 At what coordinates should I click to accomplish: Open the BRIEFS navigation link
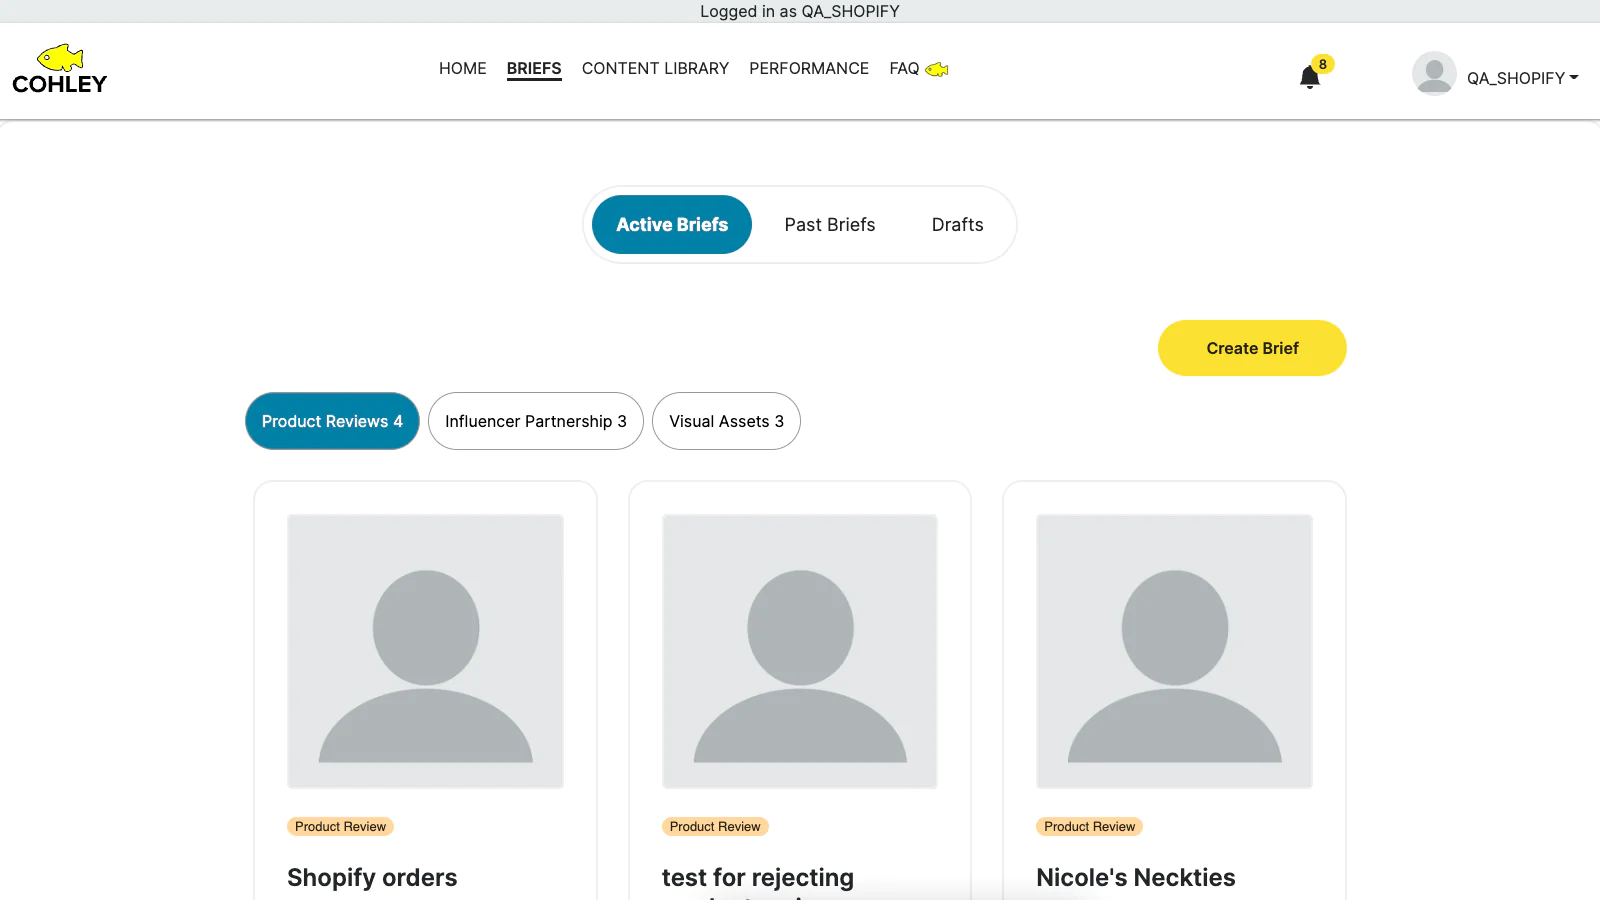coord(534,68)
